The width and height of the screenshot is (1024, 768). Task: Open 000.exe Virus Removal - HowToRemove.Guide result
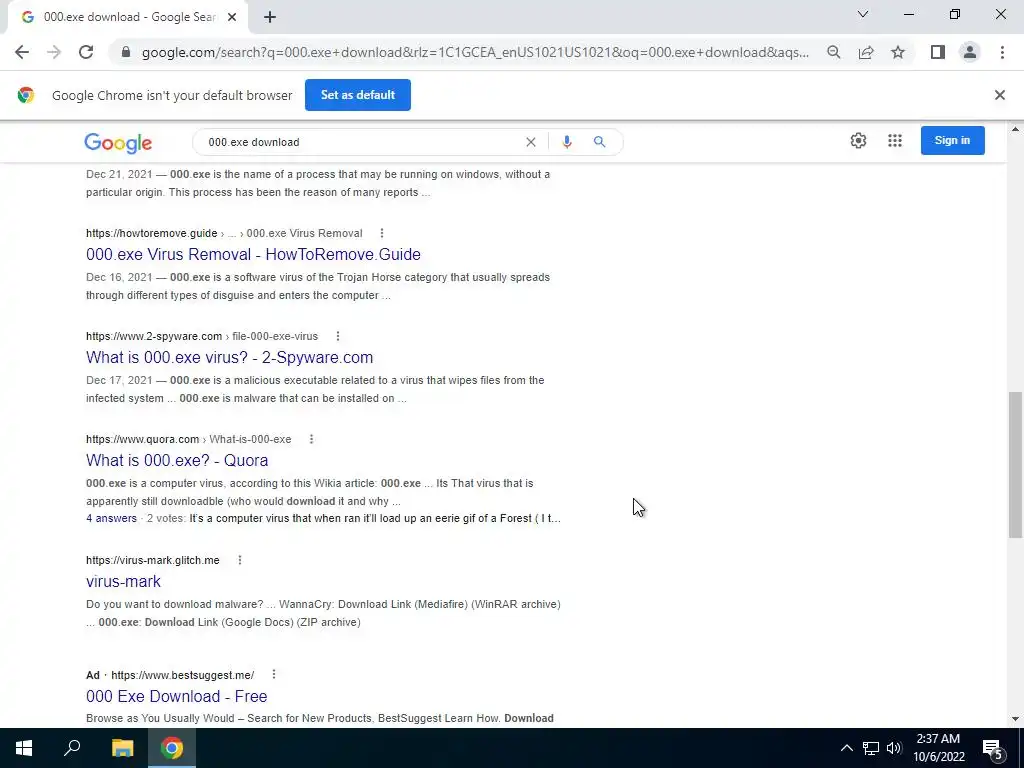pos(253,254)
